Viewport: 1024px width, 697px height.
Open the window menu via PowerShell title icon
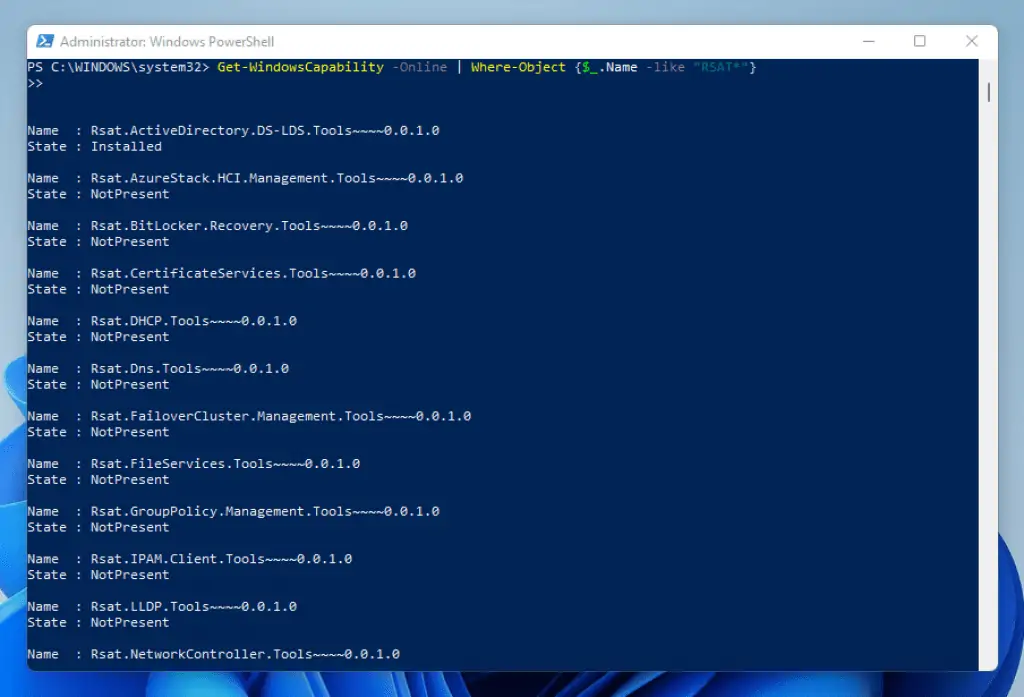[x=44, y=41]
